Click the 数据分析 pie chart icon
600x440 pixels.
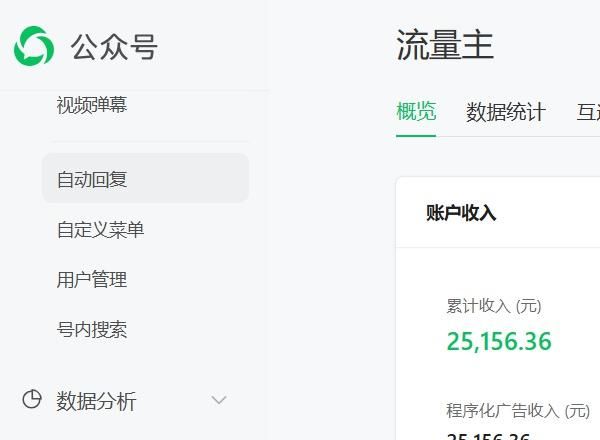pyautogui.click(x=32, y=400)
